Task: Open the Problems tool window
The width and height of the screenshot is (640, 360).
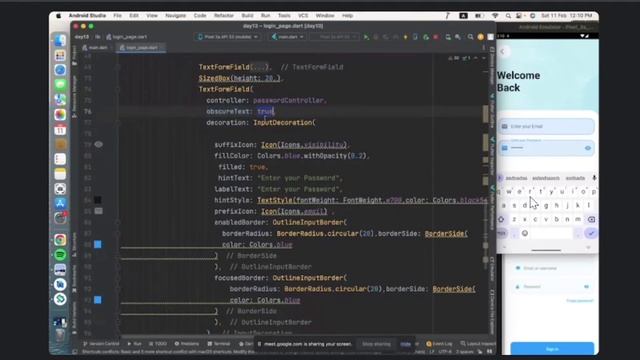Action: 187,344
